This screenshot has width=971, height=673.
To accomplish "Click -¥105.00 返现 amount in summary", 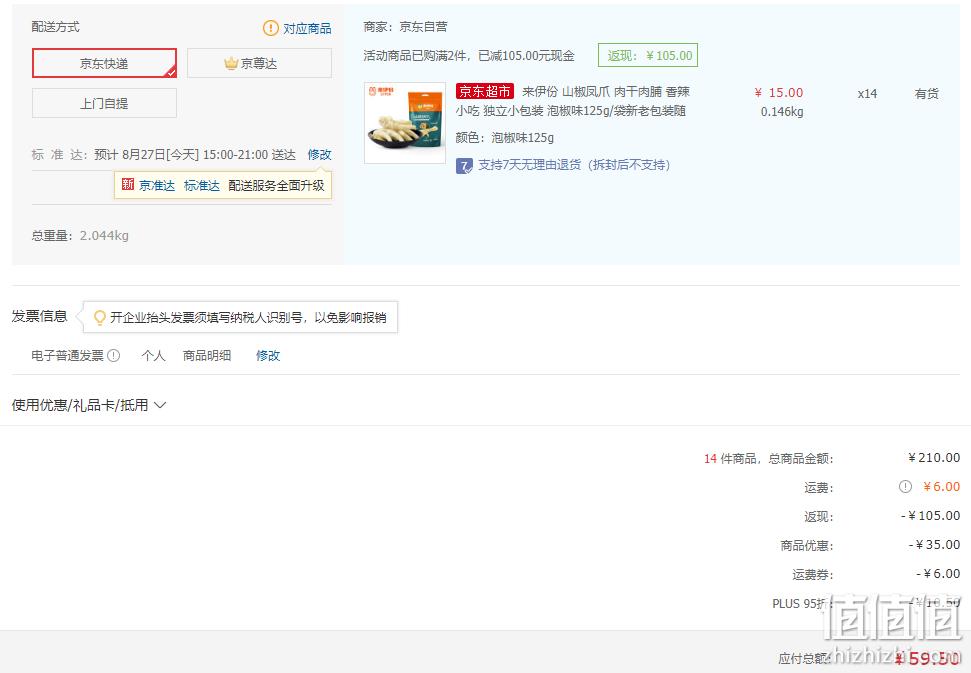I will [x=931, y=516].
